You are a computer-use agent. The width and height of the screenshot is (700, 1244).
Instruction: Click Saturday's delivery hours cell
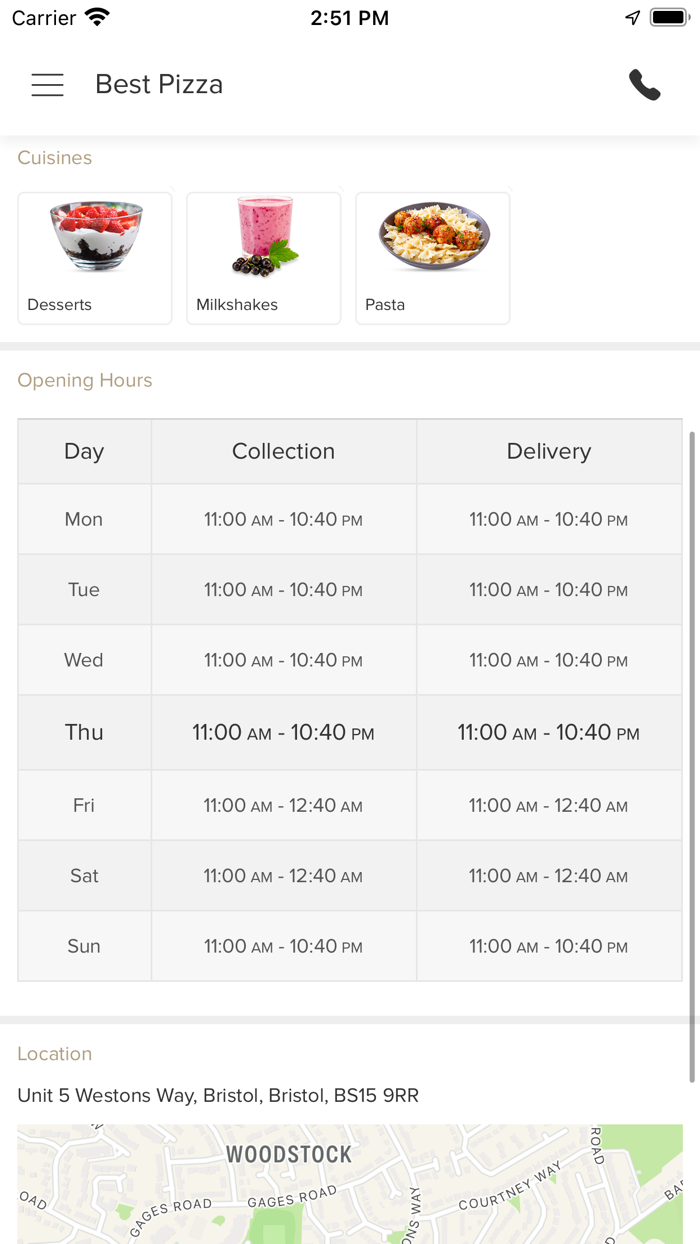pyautogui.click(x=549, y=876)
